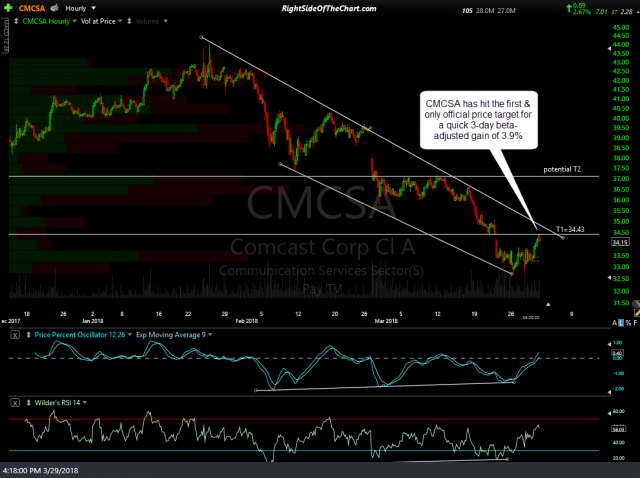This screenshot has height=478, width=640.
Task: Click the Jan 2018 date label
Action: tap(92, 321)
